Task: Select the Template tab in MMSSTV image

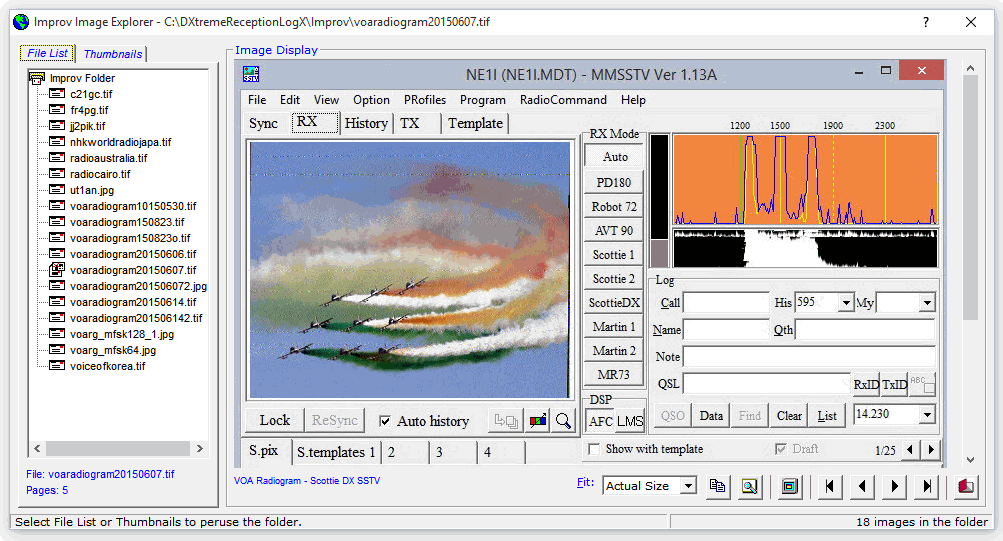Action: point(475,123)
